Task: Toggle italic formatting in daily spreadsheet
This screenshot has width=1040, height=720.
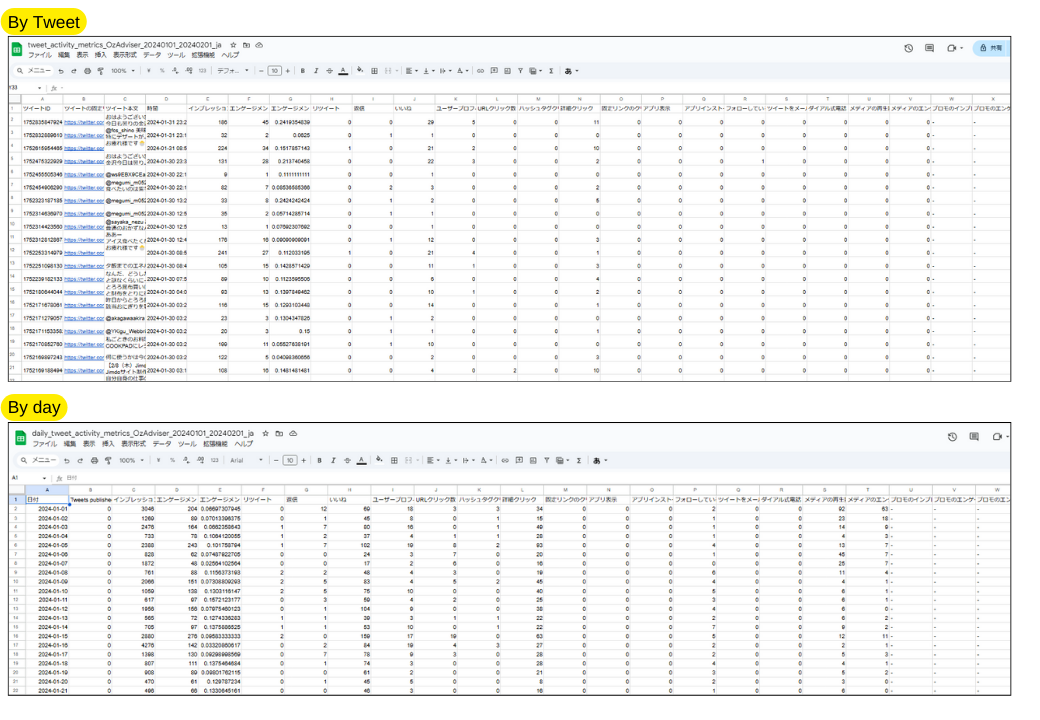Action: pos(333,461)
